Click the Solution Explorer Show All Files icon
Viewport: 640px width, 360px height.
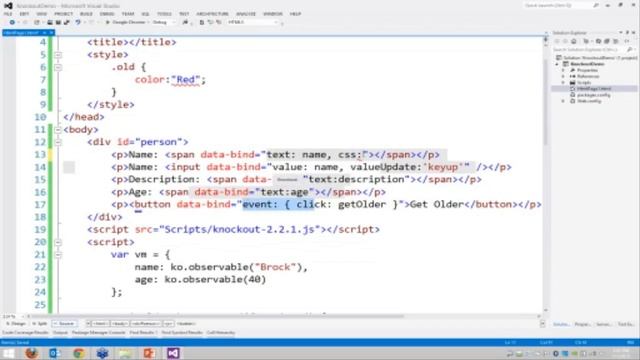pyautogui.click(x=616, y=41)
